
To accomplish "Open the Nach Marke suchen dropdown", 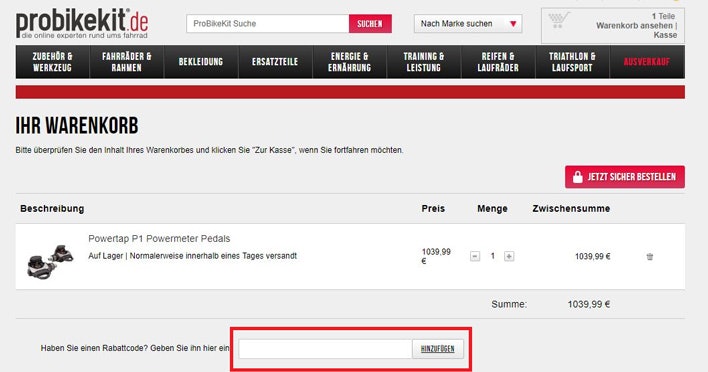I will tap(468, 23).
